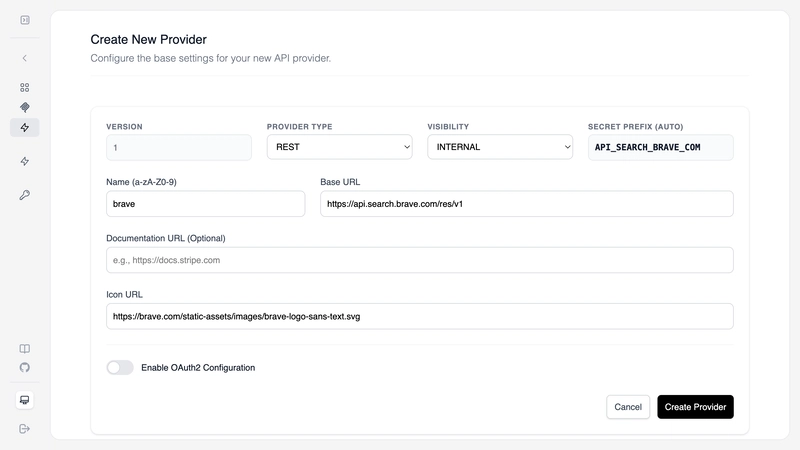Expand the Visibility dropdown showing INTERNAL
Screen dimensions: 800x450
click(499, 147)
